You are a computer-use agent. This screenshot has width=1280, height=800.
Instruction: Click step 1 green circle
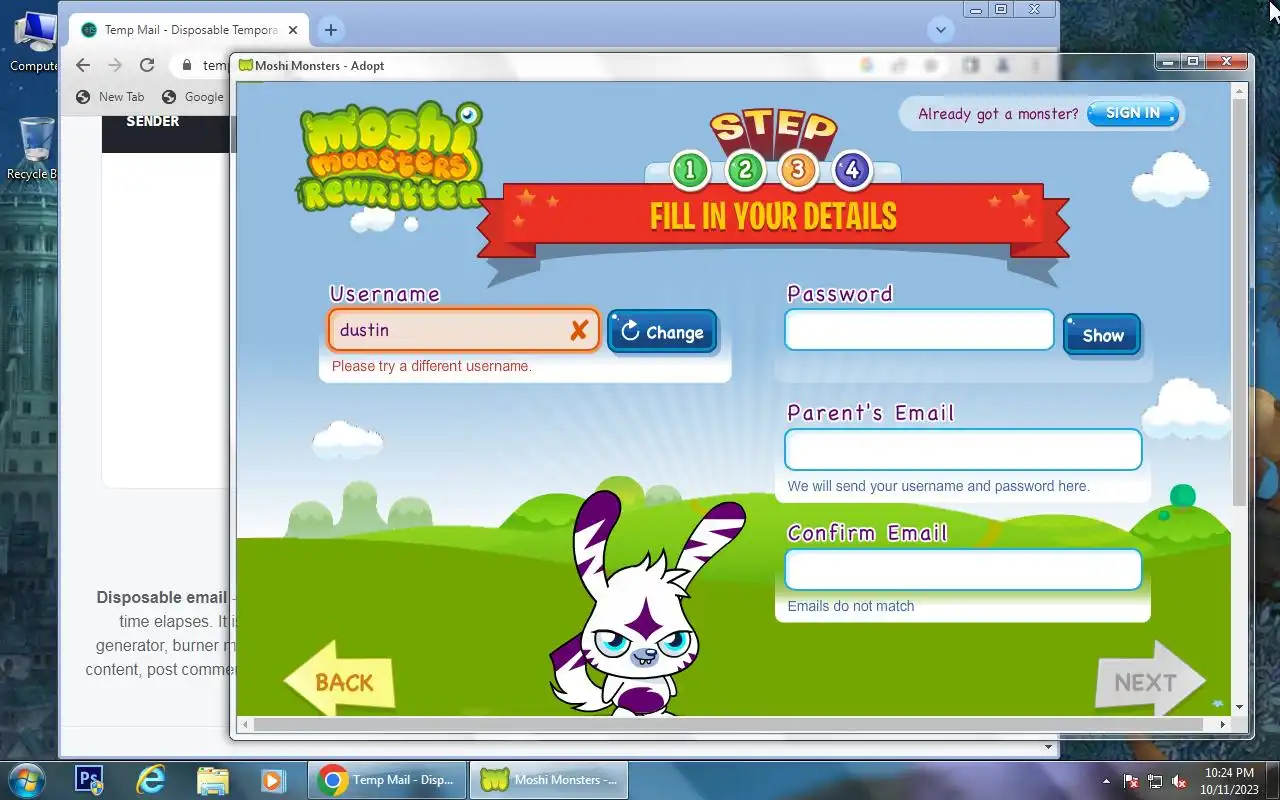[689, 171]
